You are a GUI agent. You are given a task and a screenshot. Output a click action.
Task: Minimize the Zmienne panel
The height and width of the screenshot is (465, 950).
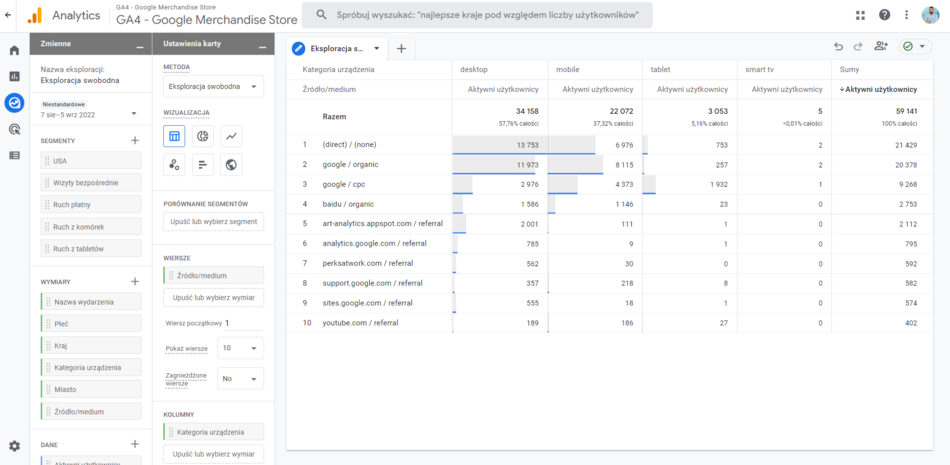[139, 44]
